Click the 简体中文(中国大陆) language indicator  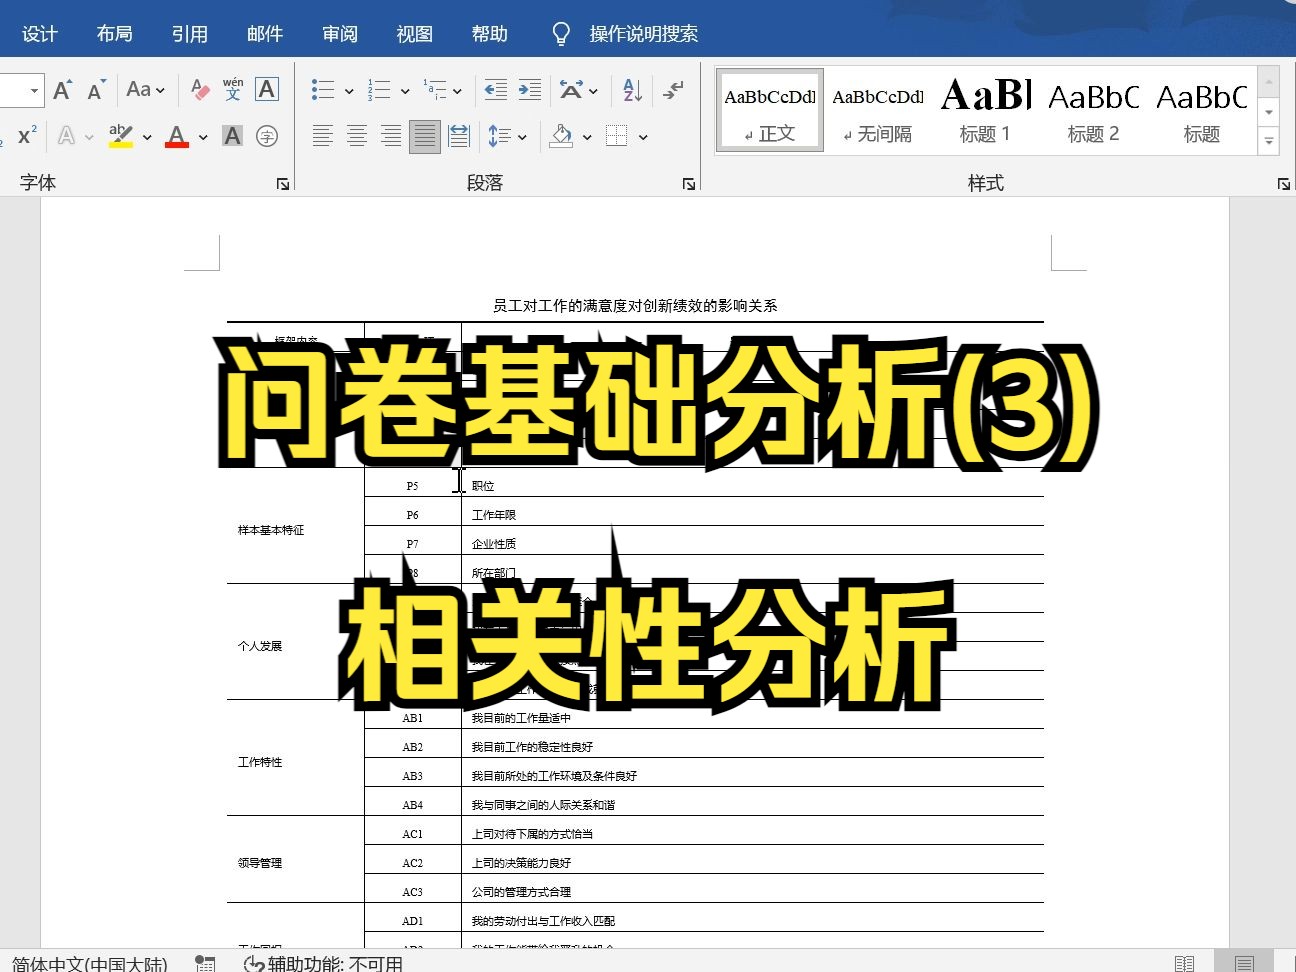(x=90, y=963)
